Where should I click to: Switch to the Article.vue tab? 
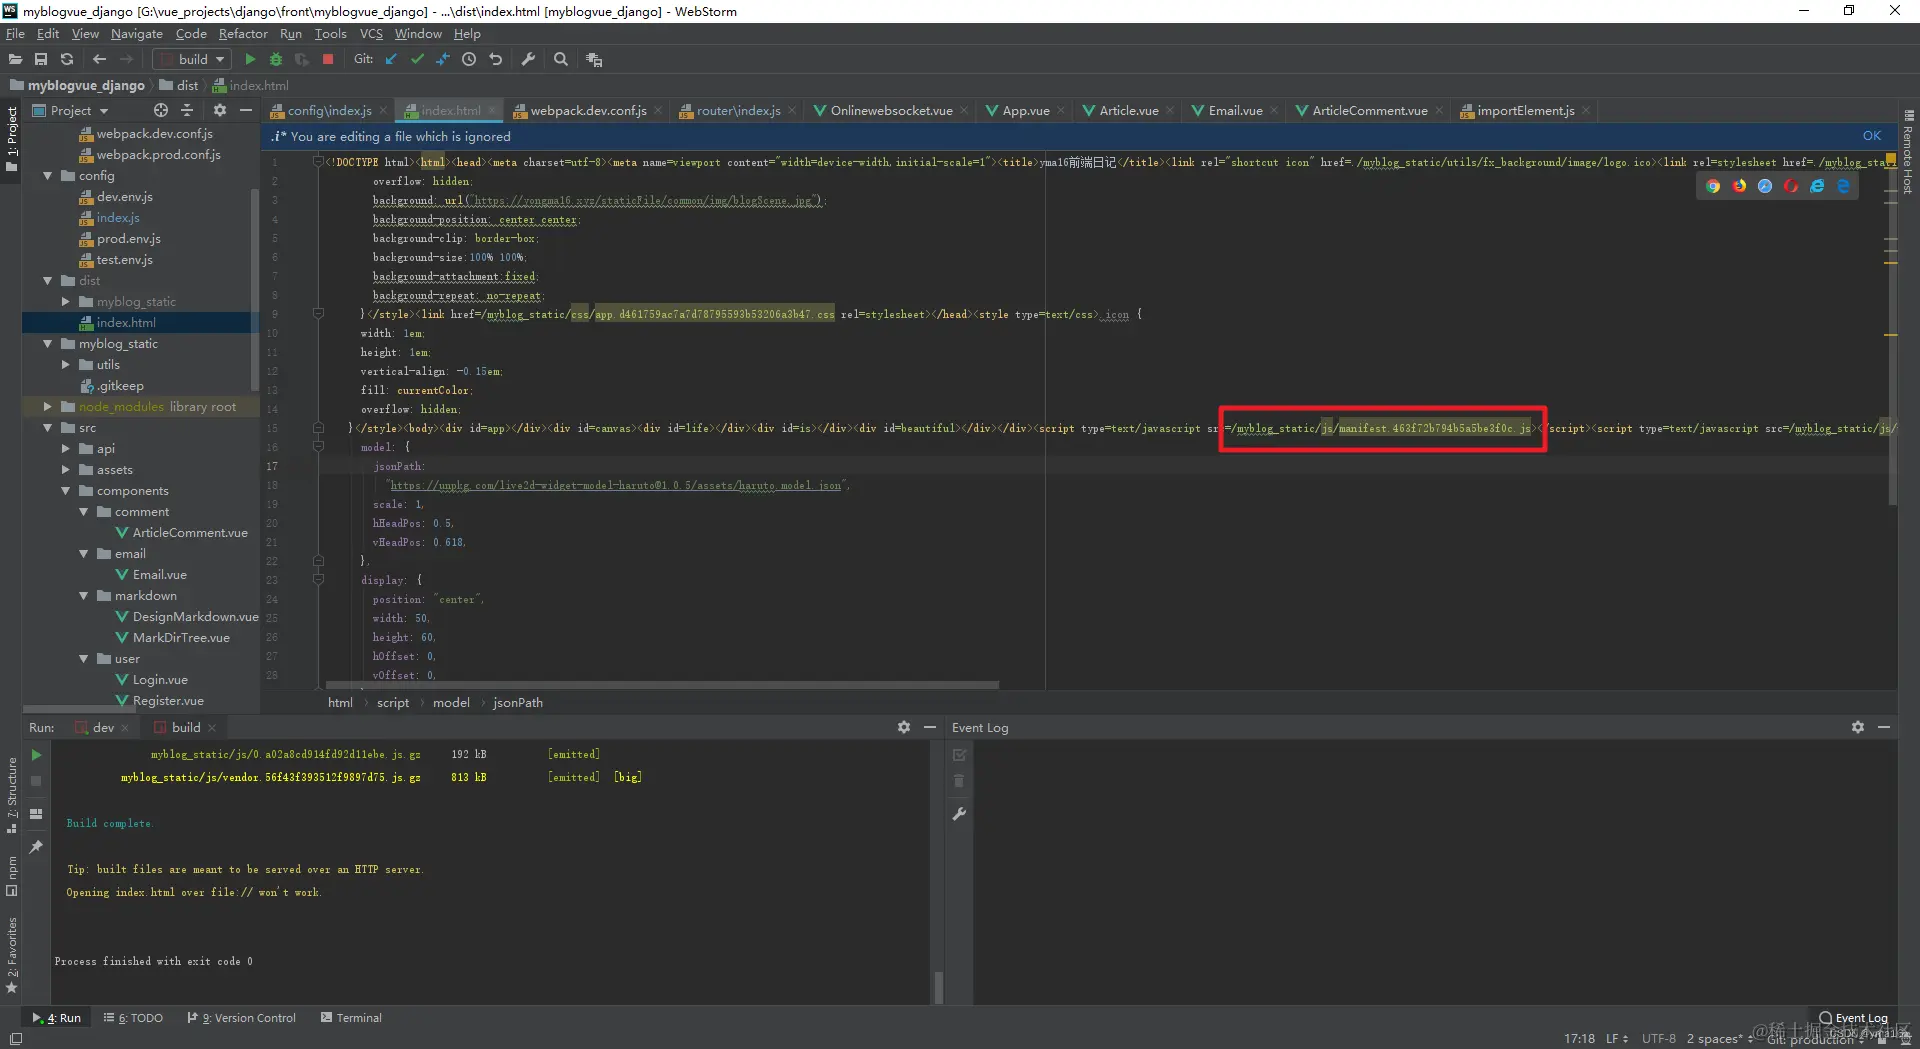(x=1128, y=110)
